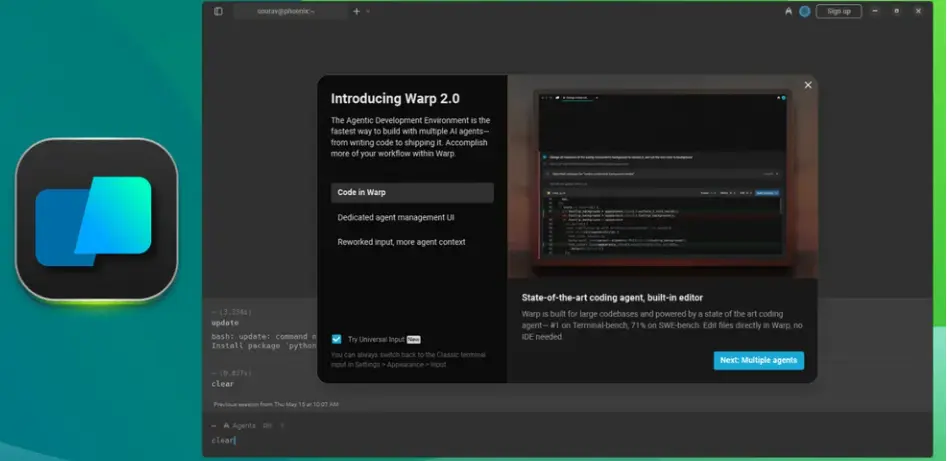This screenshot has width=947, height=461.
Task: Toggle the left sidebar panel icon
Action: 218,11
